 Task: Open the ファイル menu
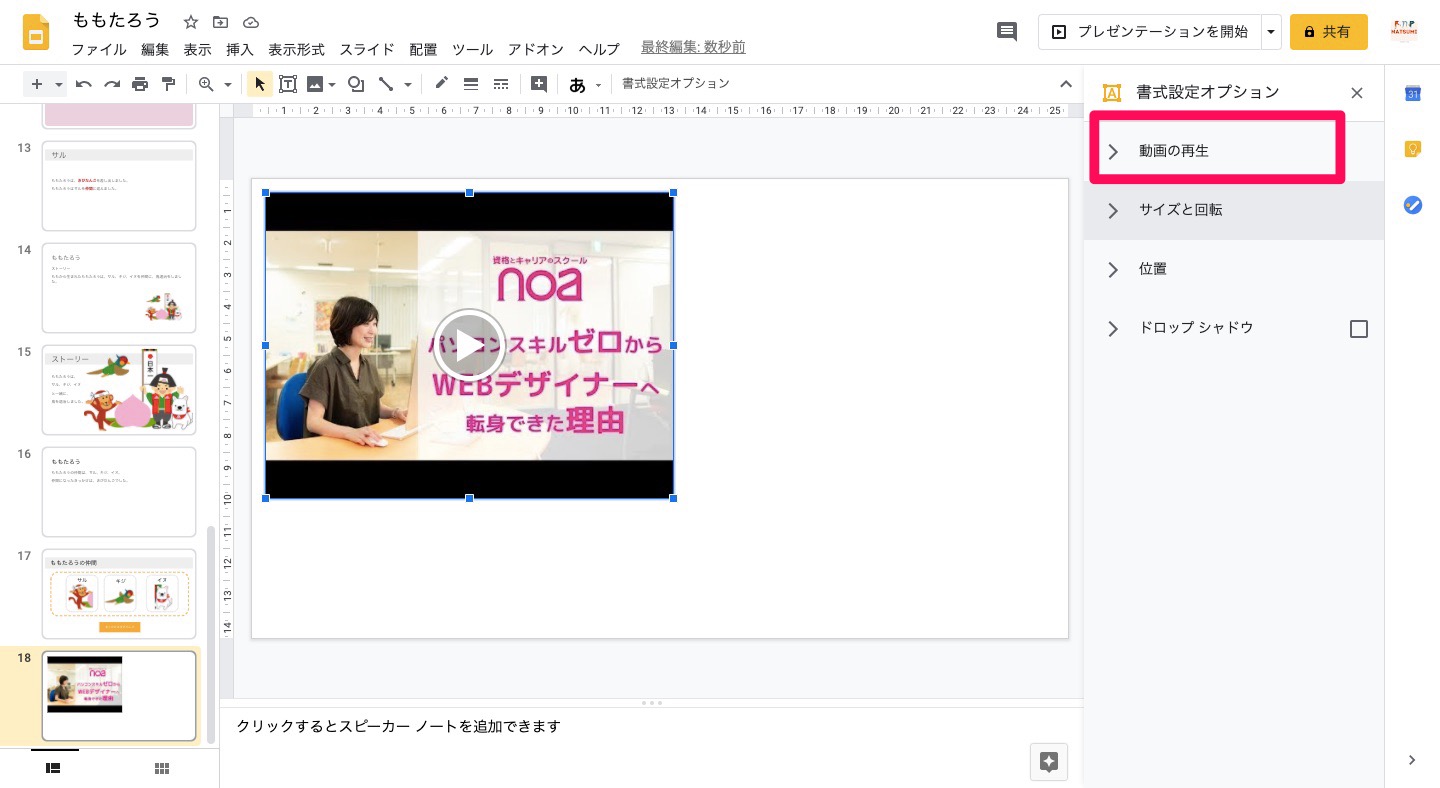pos(99,49)
